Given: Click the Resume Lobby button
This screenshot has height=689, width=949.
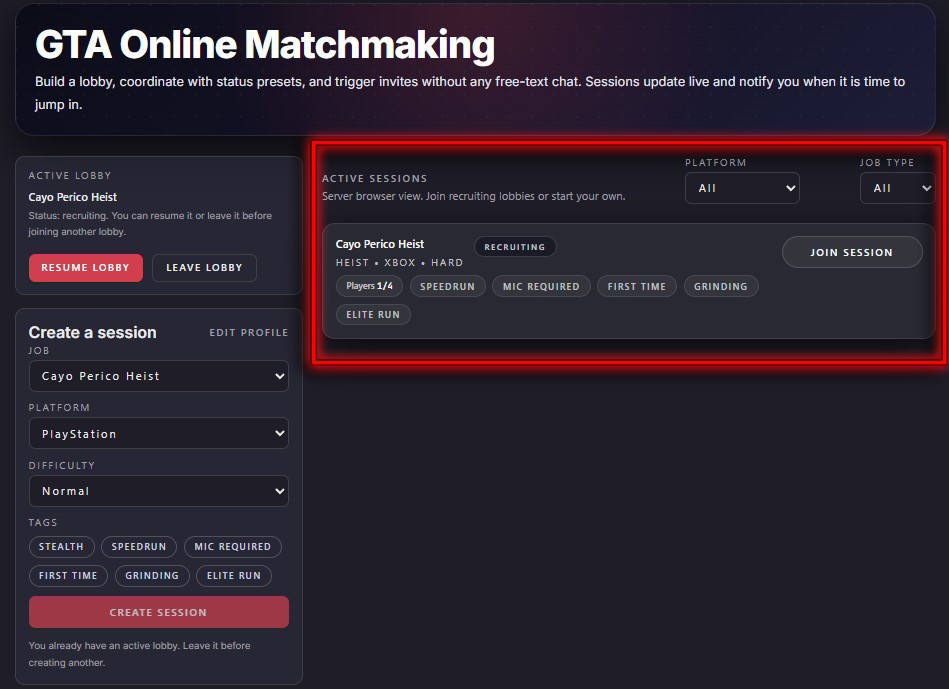Looking at the screenshot, I should point(85,268).
